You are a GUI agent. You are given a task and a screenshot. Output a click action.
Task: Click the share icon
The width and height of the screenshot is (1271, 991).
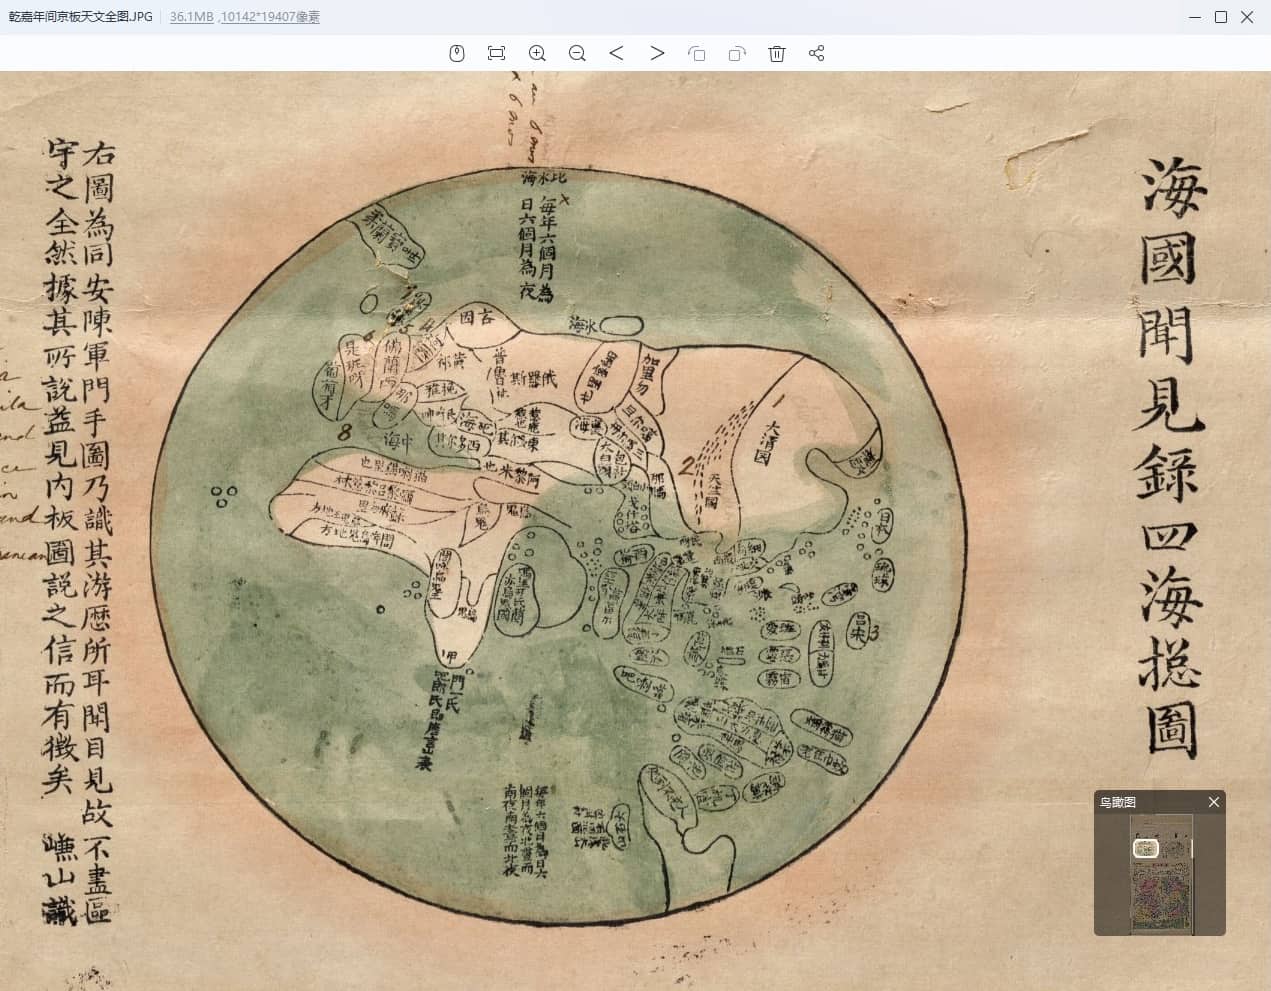tap(816, 53)
